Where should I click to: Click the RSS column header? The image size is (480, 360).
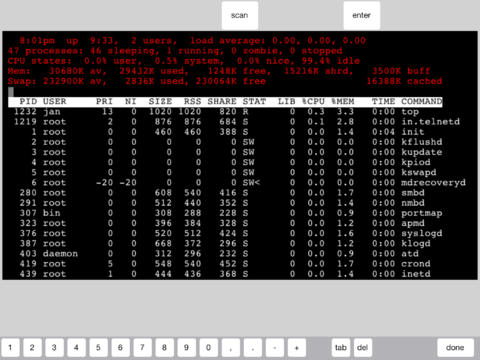193,101
